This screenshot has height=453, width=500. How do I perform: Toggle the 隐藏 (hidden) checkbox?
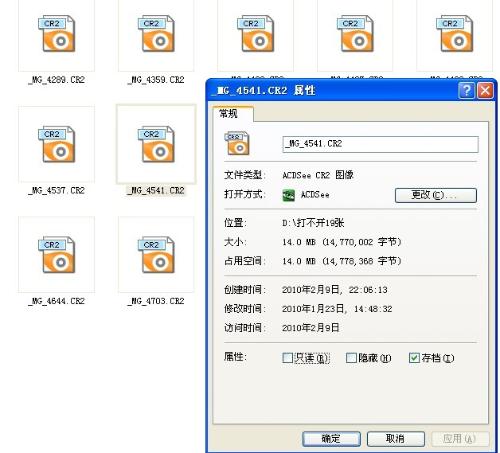(351, 358)
